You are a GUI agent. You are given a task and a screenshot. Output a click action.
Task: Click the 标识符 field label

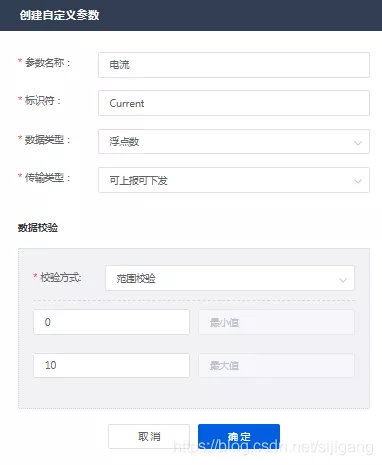pos(42,101)
